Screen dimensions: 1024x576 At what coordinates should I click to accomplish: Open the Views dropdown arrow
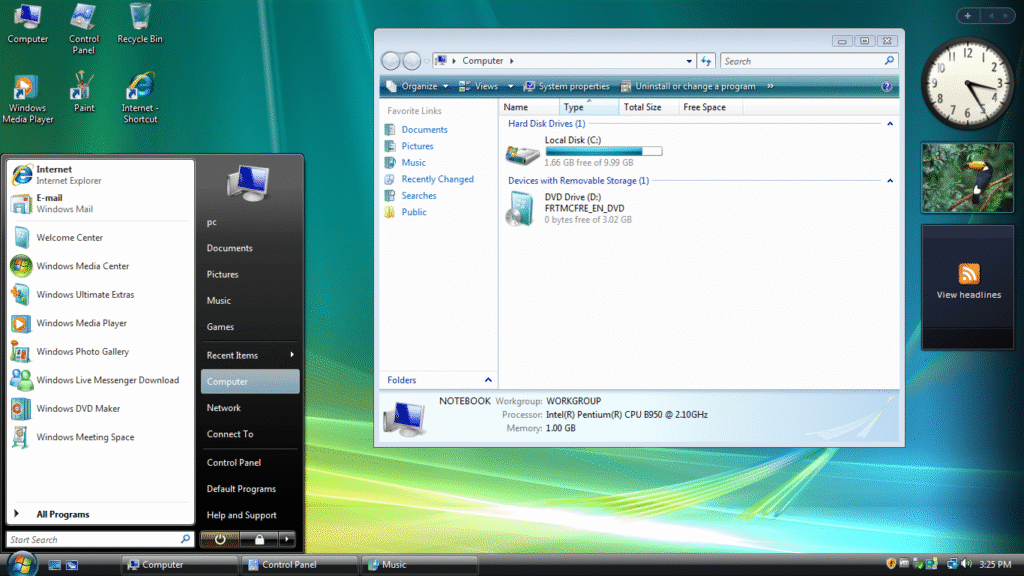coord(510,87)
